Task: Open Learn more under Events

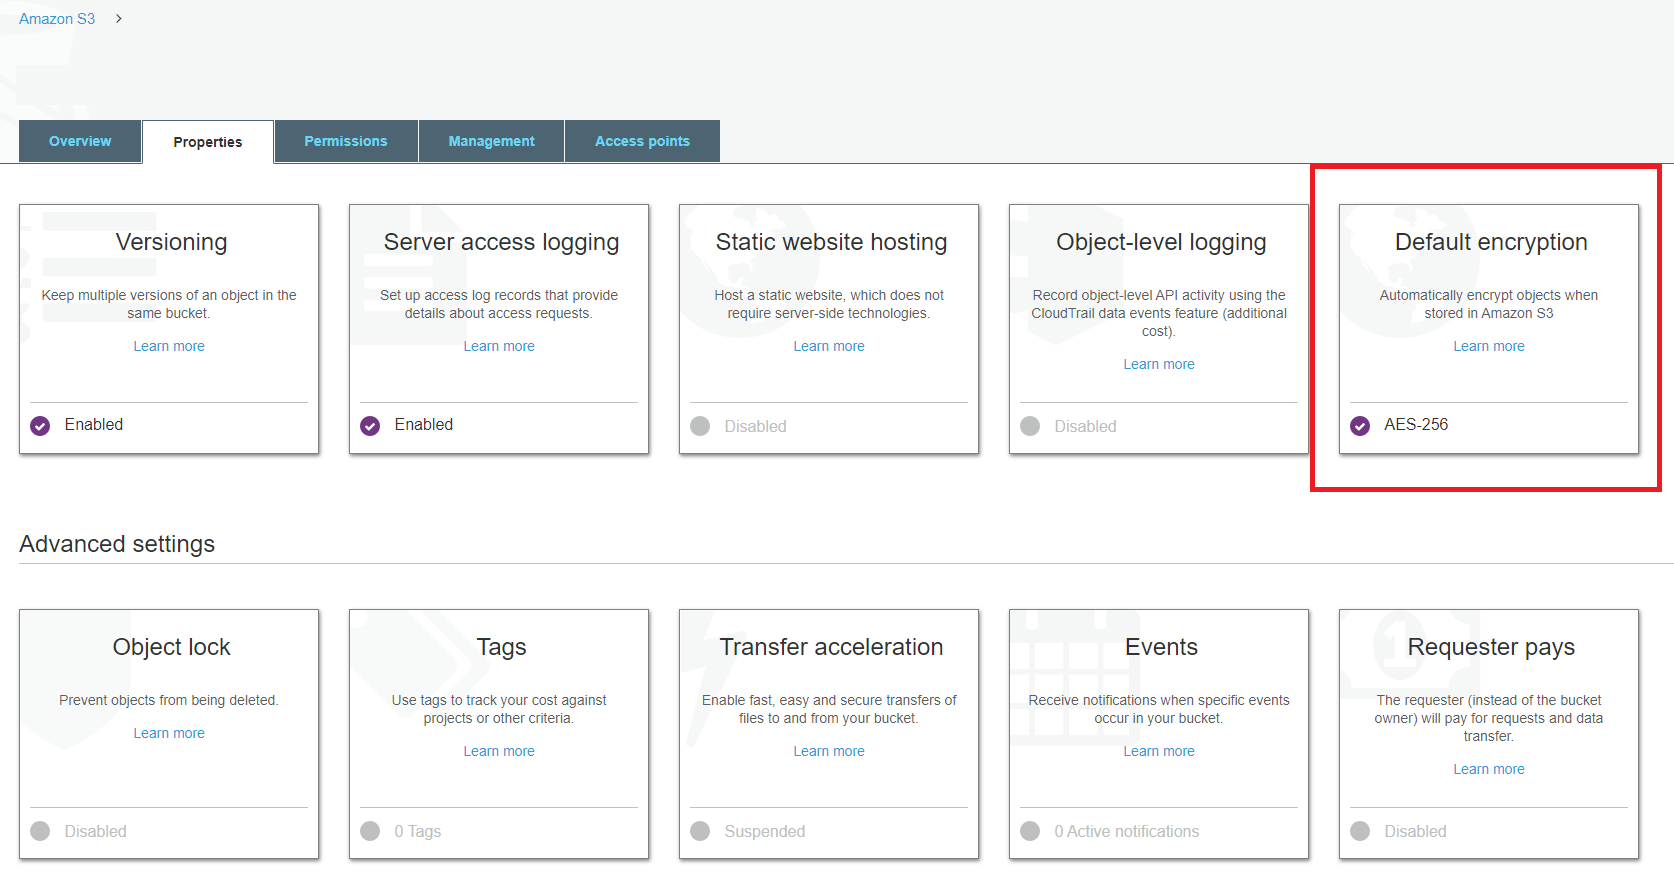Action: (x=1159, y=751)
